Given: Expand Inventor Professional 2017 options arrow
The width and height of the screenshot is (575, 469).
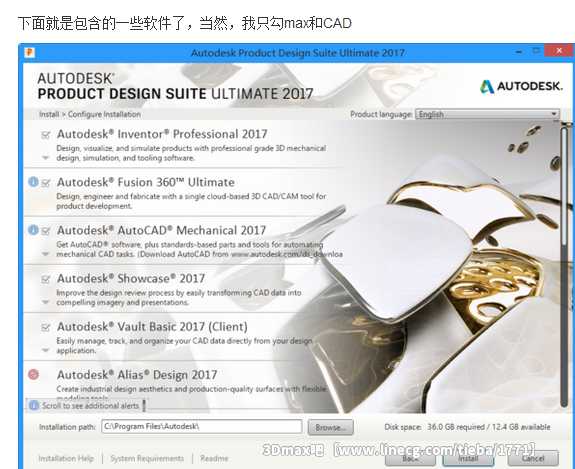Looking at the screenshot, I should pyautogui.click(x=45, y=158).
